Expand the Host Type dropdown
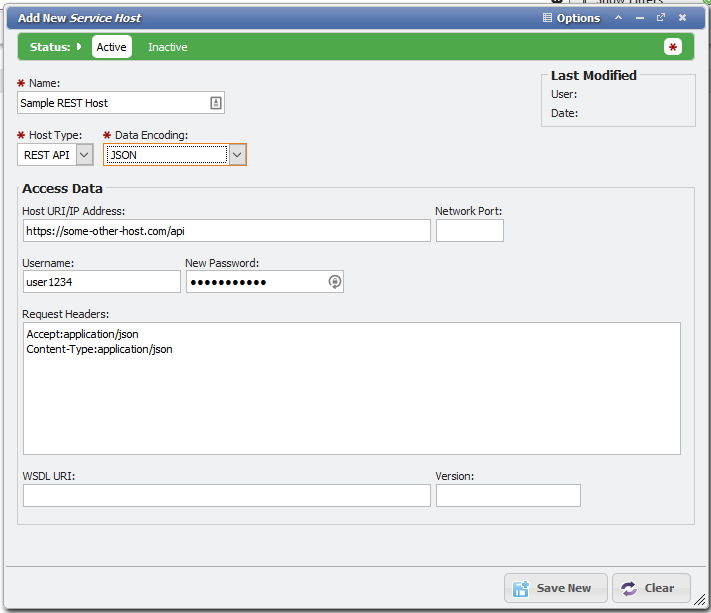 click(x=85, y=155)
